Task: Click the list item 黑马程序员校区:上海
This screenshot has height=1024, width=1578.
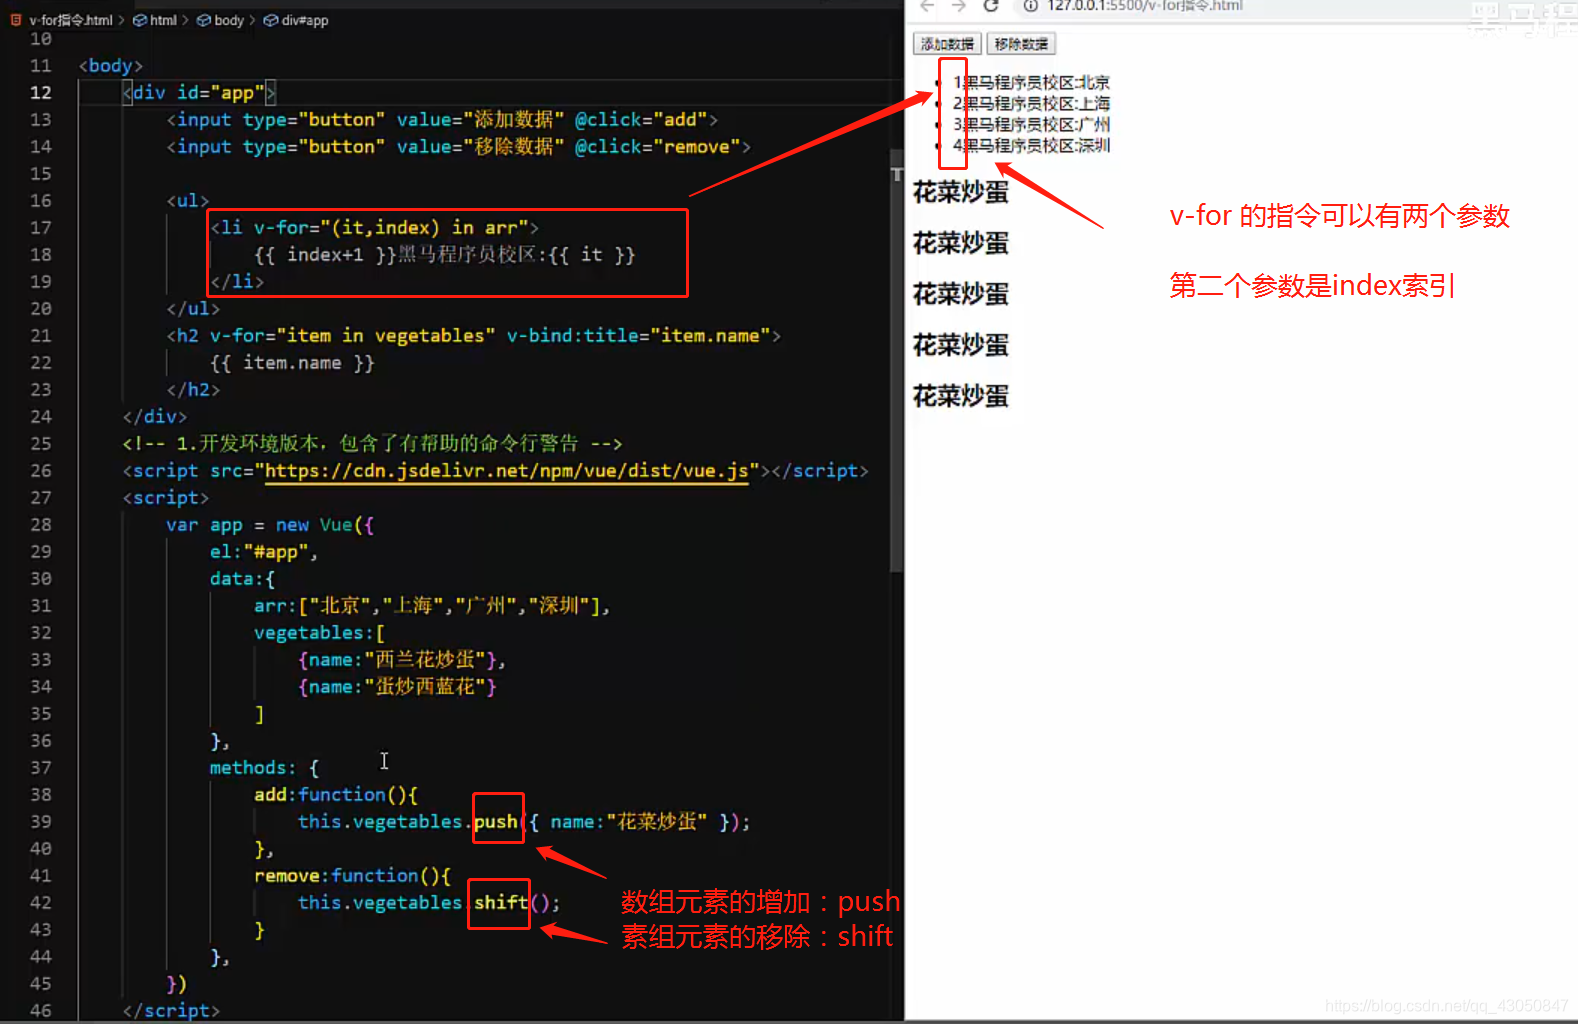Action: (x=1031, y=104)
